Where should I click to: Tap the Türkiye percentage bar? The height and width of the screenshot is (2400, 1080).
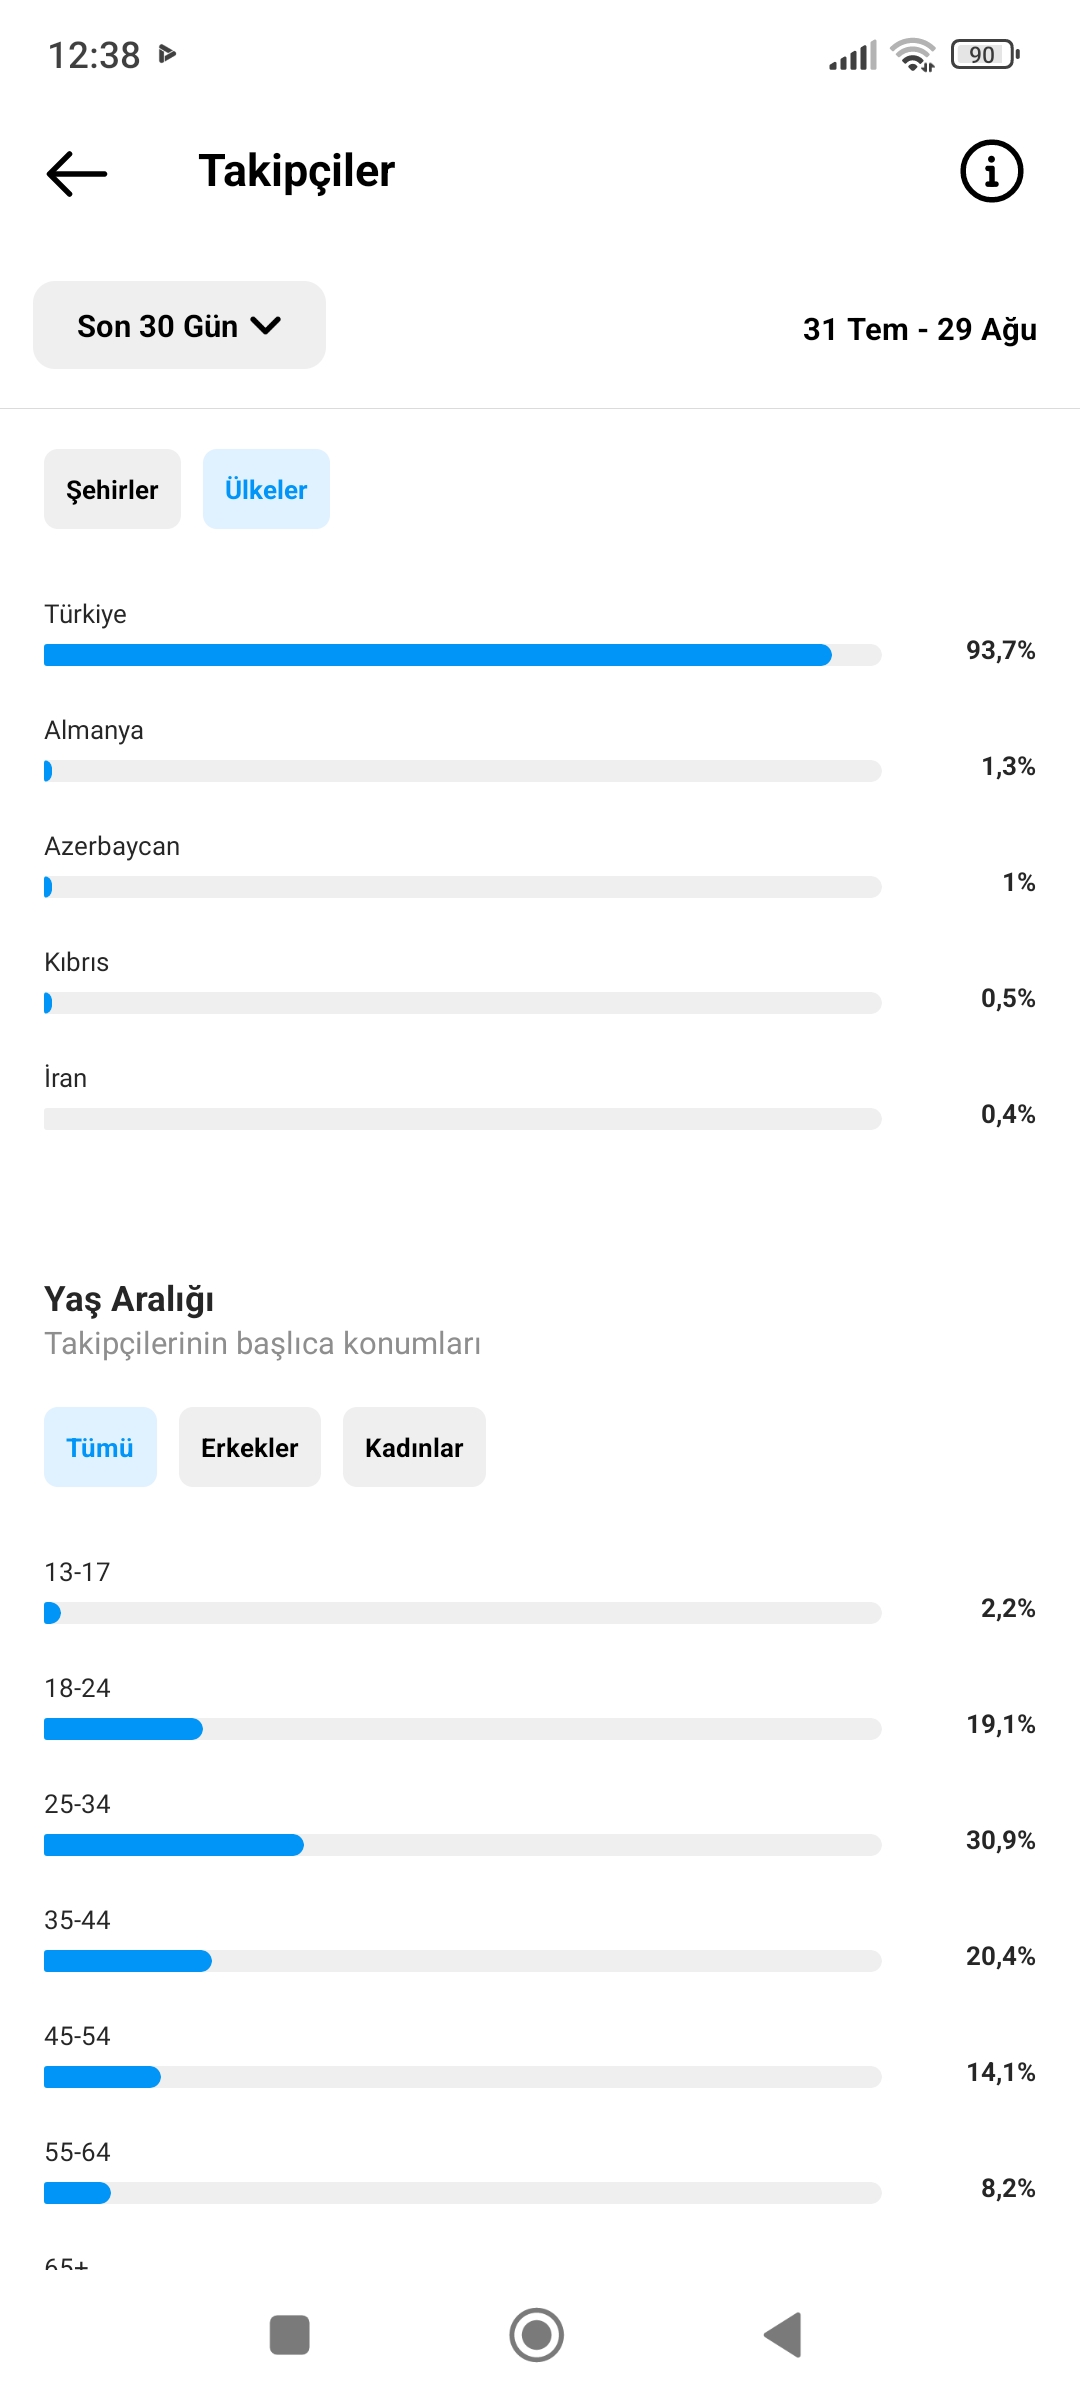[x=462, y=655]
